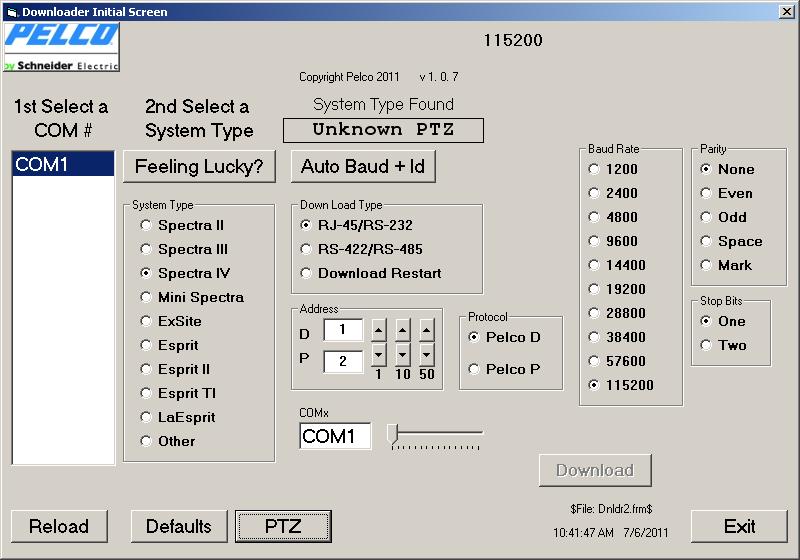Image resolution: width=800 pixels, height=560 pixels.
Task: Set baud rate to 1200
Action: [x=613, y=169]
